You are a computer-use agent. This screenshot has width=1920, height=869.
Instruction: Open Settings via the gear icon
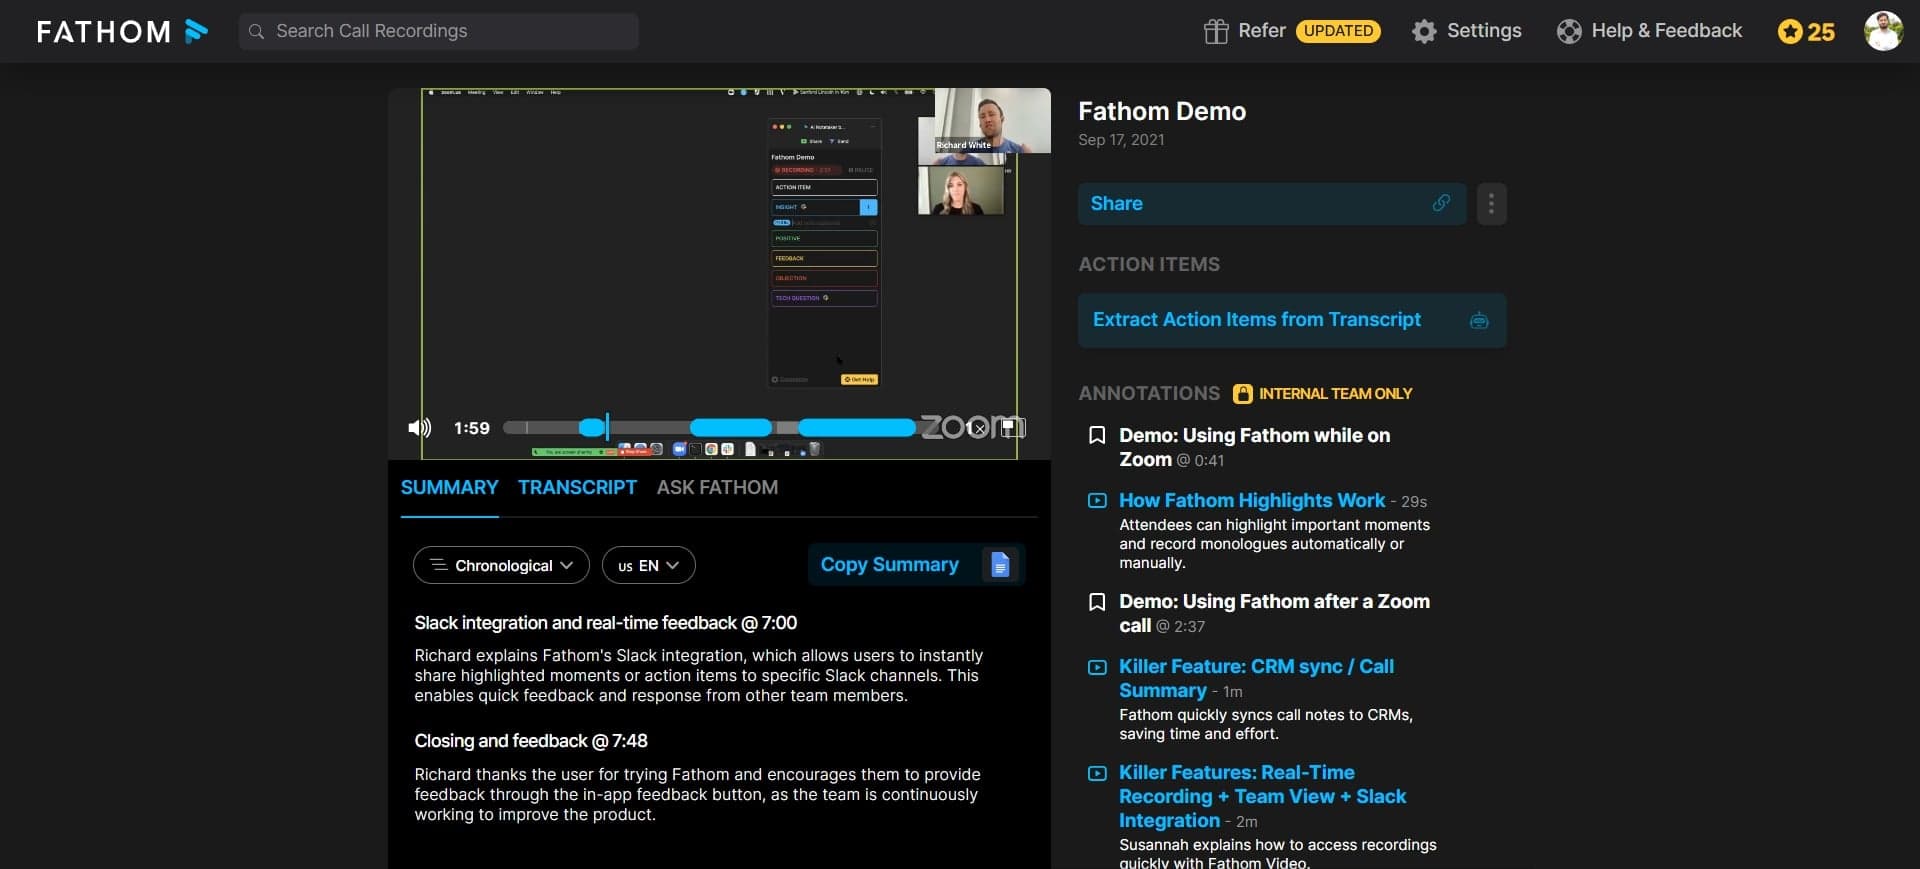pyautogui.click(x=1424, y=31)
